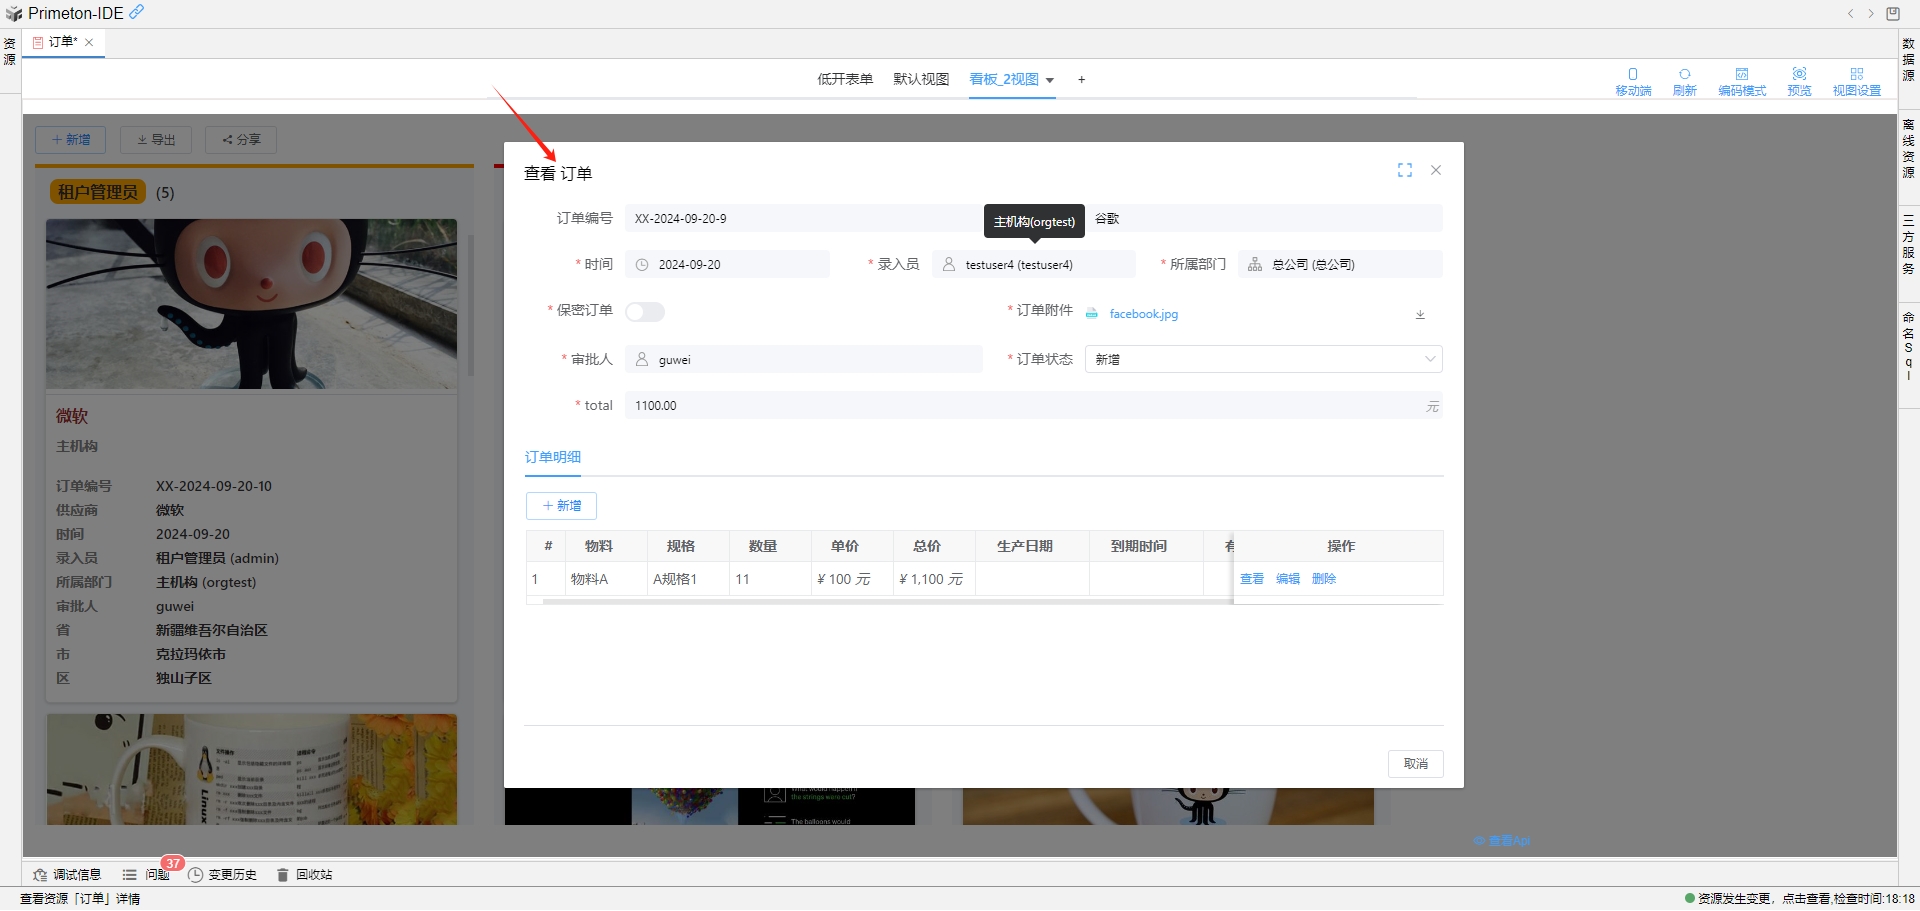Screen dimensions: 1920x911
Task: Click the 取消 button
Action: coord(1415,764)
